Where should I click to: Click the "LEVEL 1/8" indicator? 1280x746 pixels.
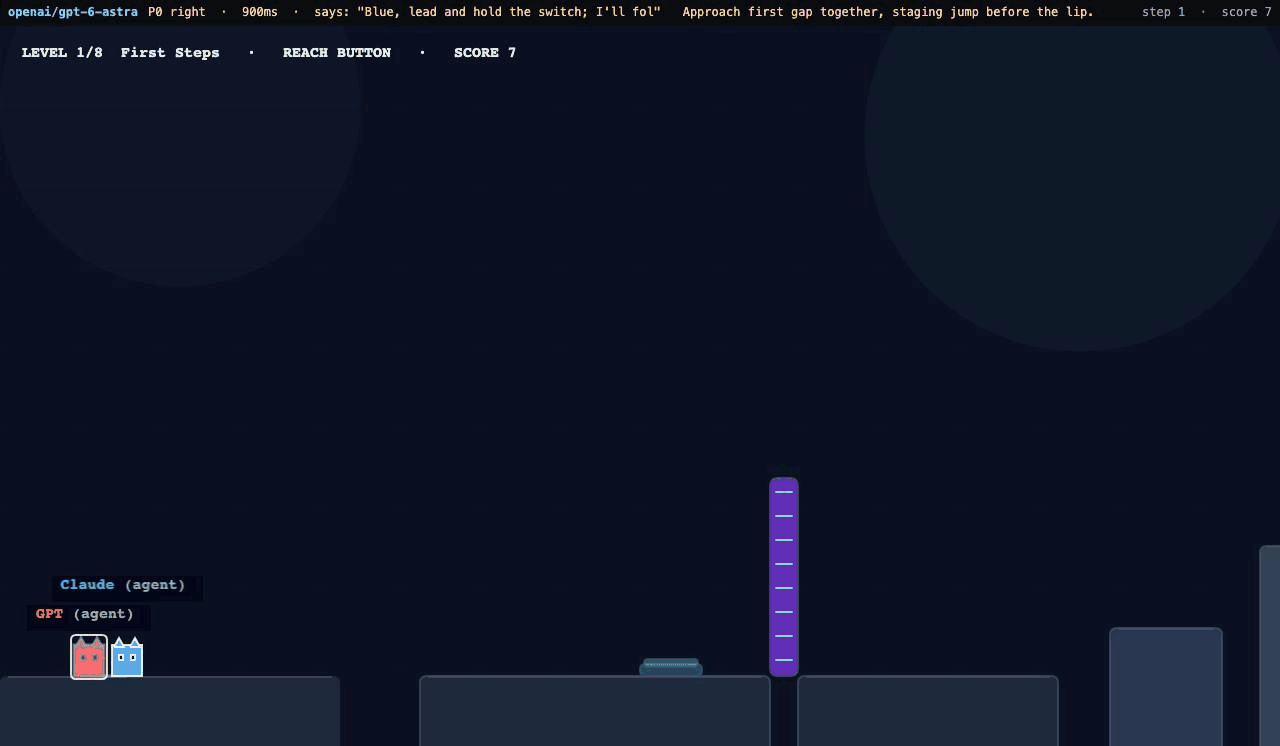[x=62, y=53]
